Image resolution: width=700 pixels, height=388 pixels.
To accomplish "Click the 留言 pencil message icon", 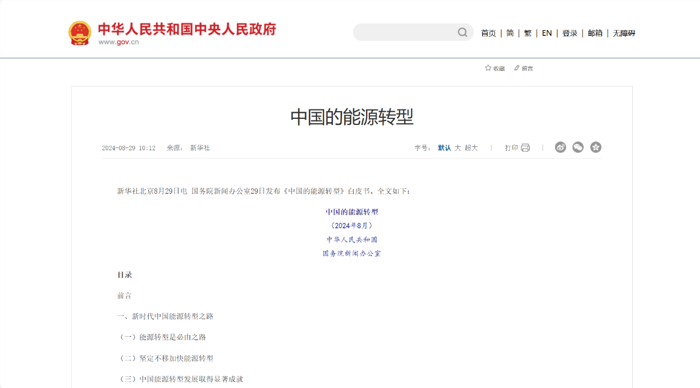I will pos(517,68).
